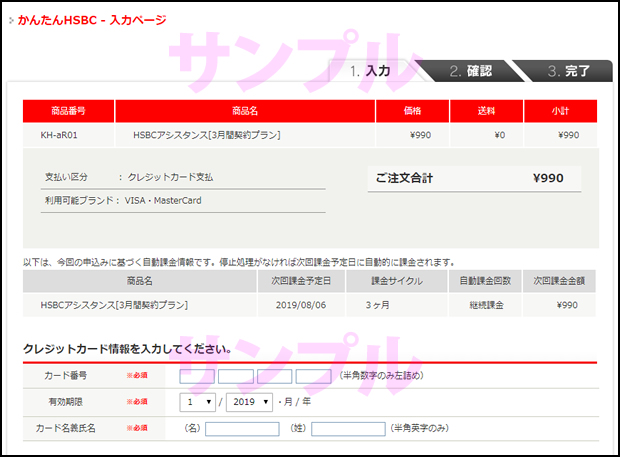This screenshot has width=620, height=457.
Task: Click the first card number input box
Action: (x=197, y=376)
